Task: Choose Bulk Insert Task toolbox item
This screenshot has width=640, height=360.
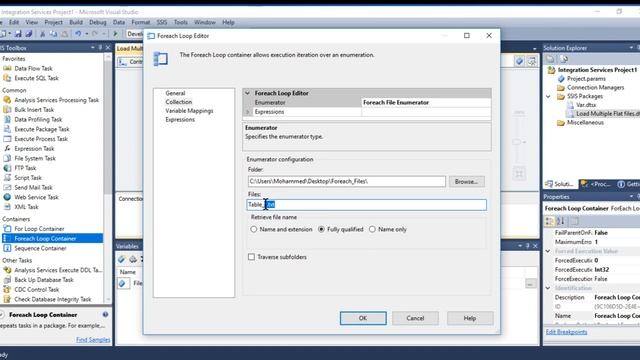Action: (34, 110)
